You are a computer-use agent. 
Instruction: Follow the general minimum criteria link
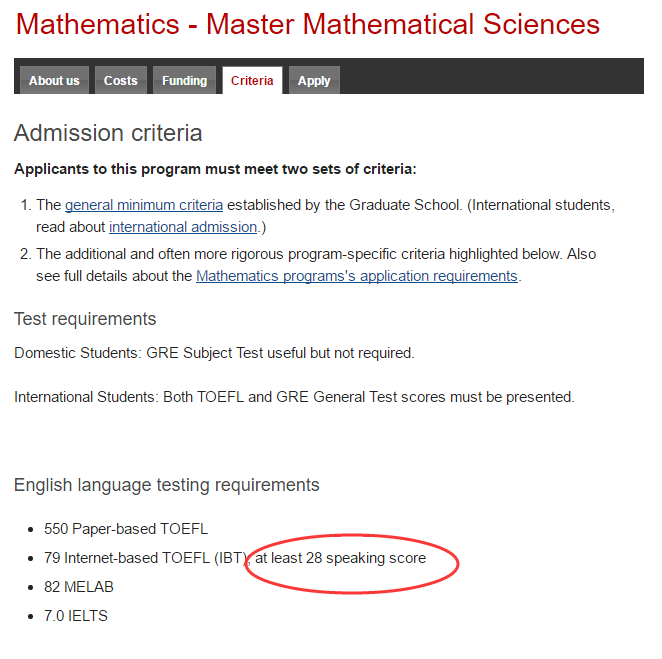click(x=144, y=205)
